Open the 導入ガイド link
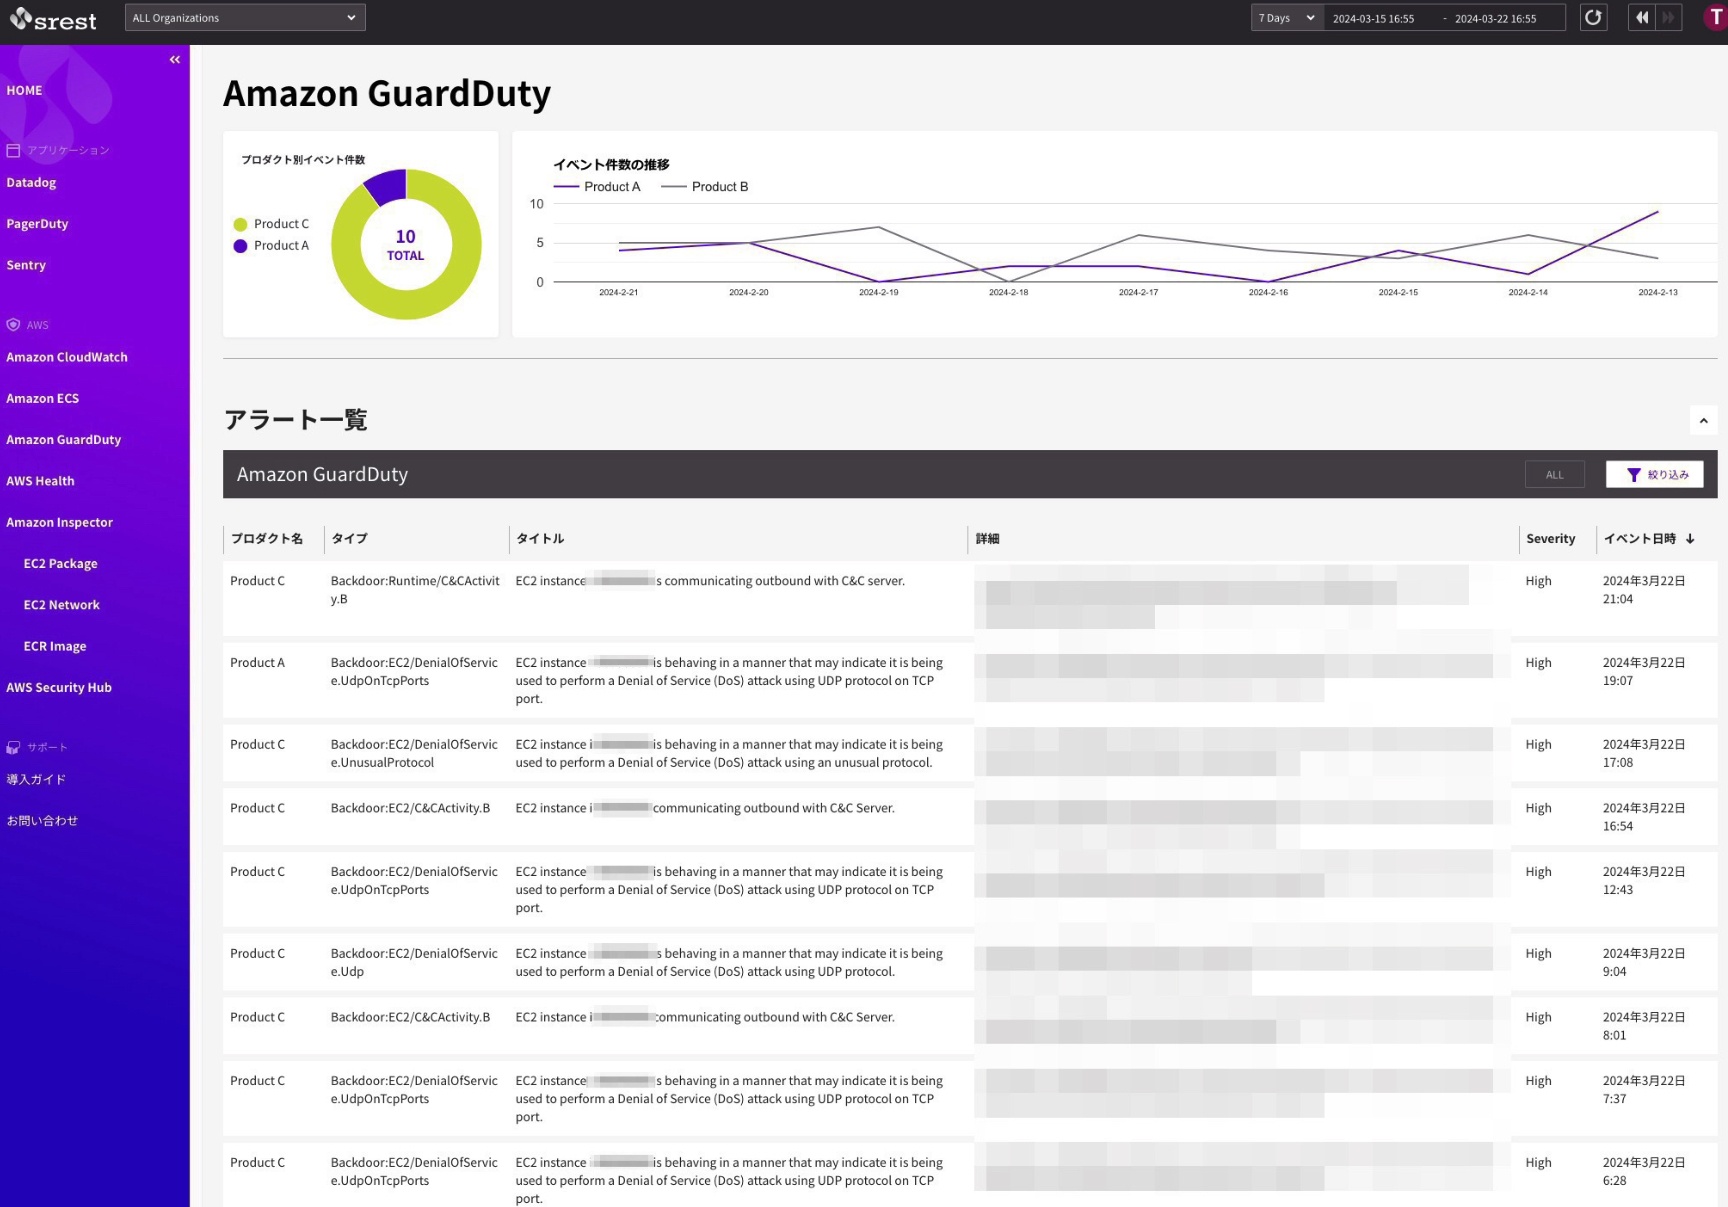The height and width of the screenshot is (1207, 1728). tap(36, 780)
